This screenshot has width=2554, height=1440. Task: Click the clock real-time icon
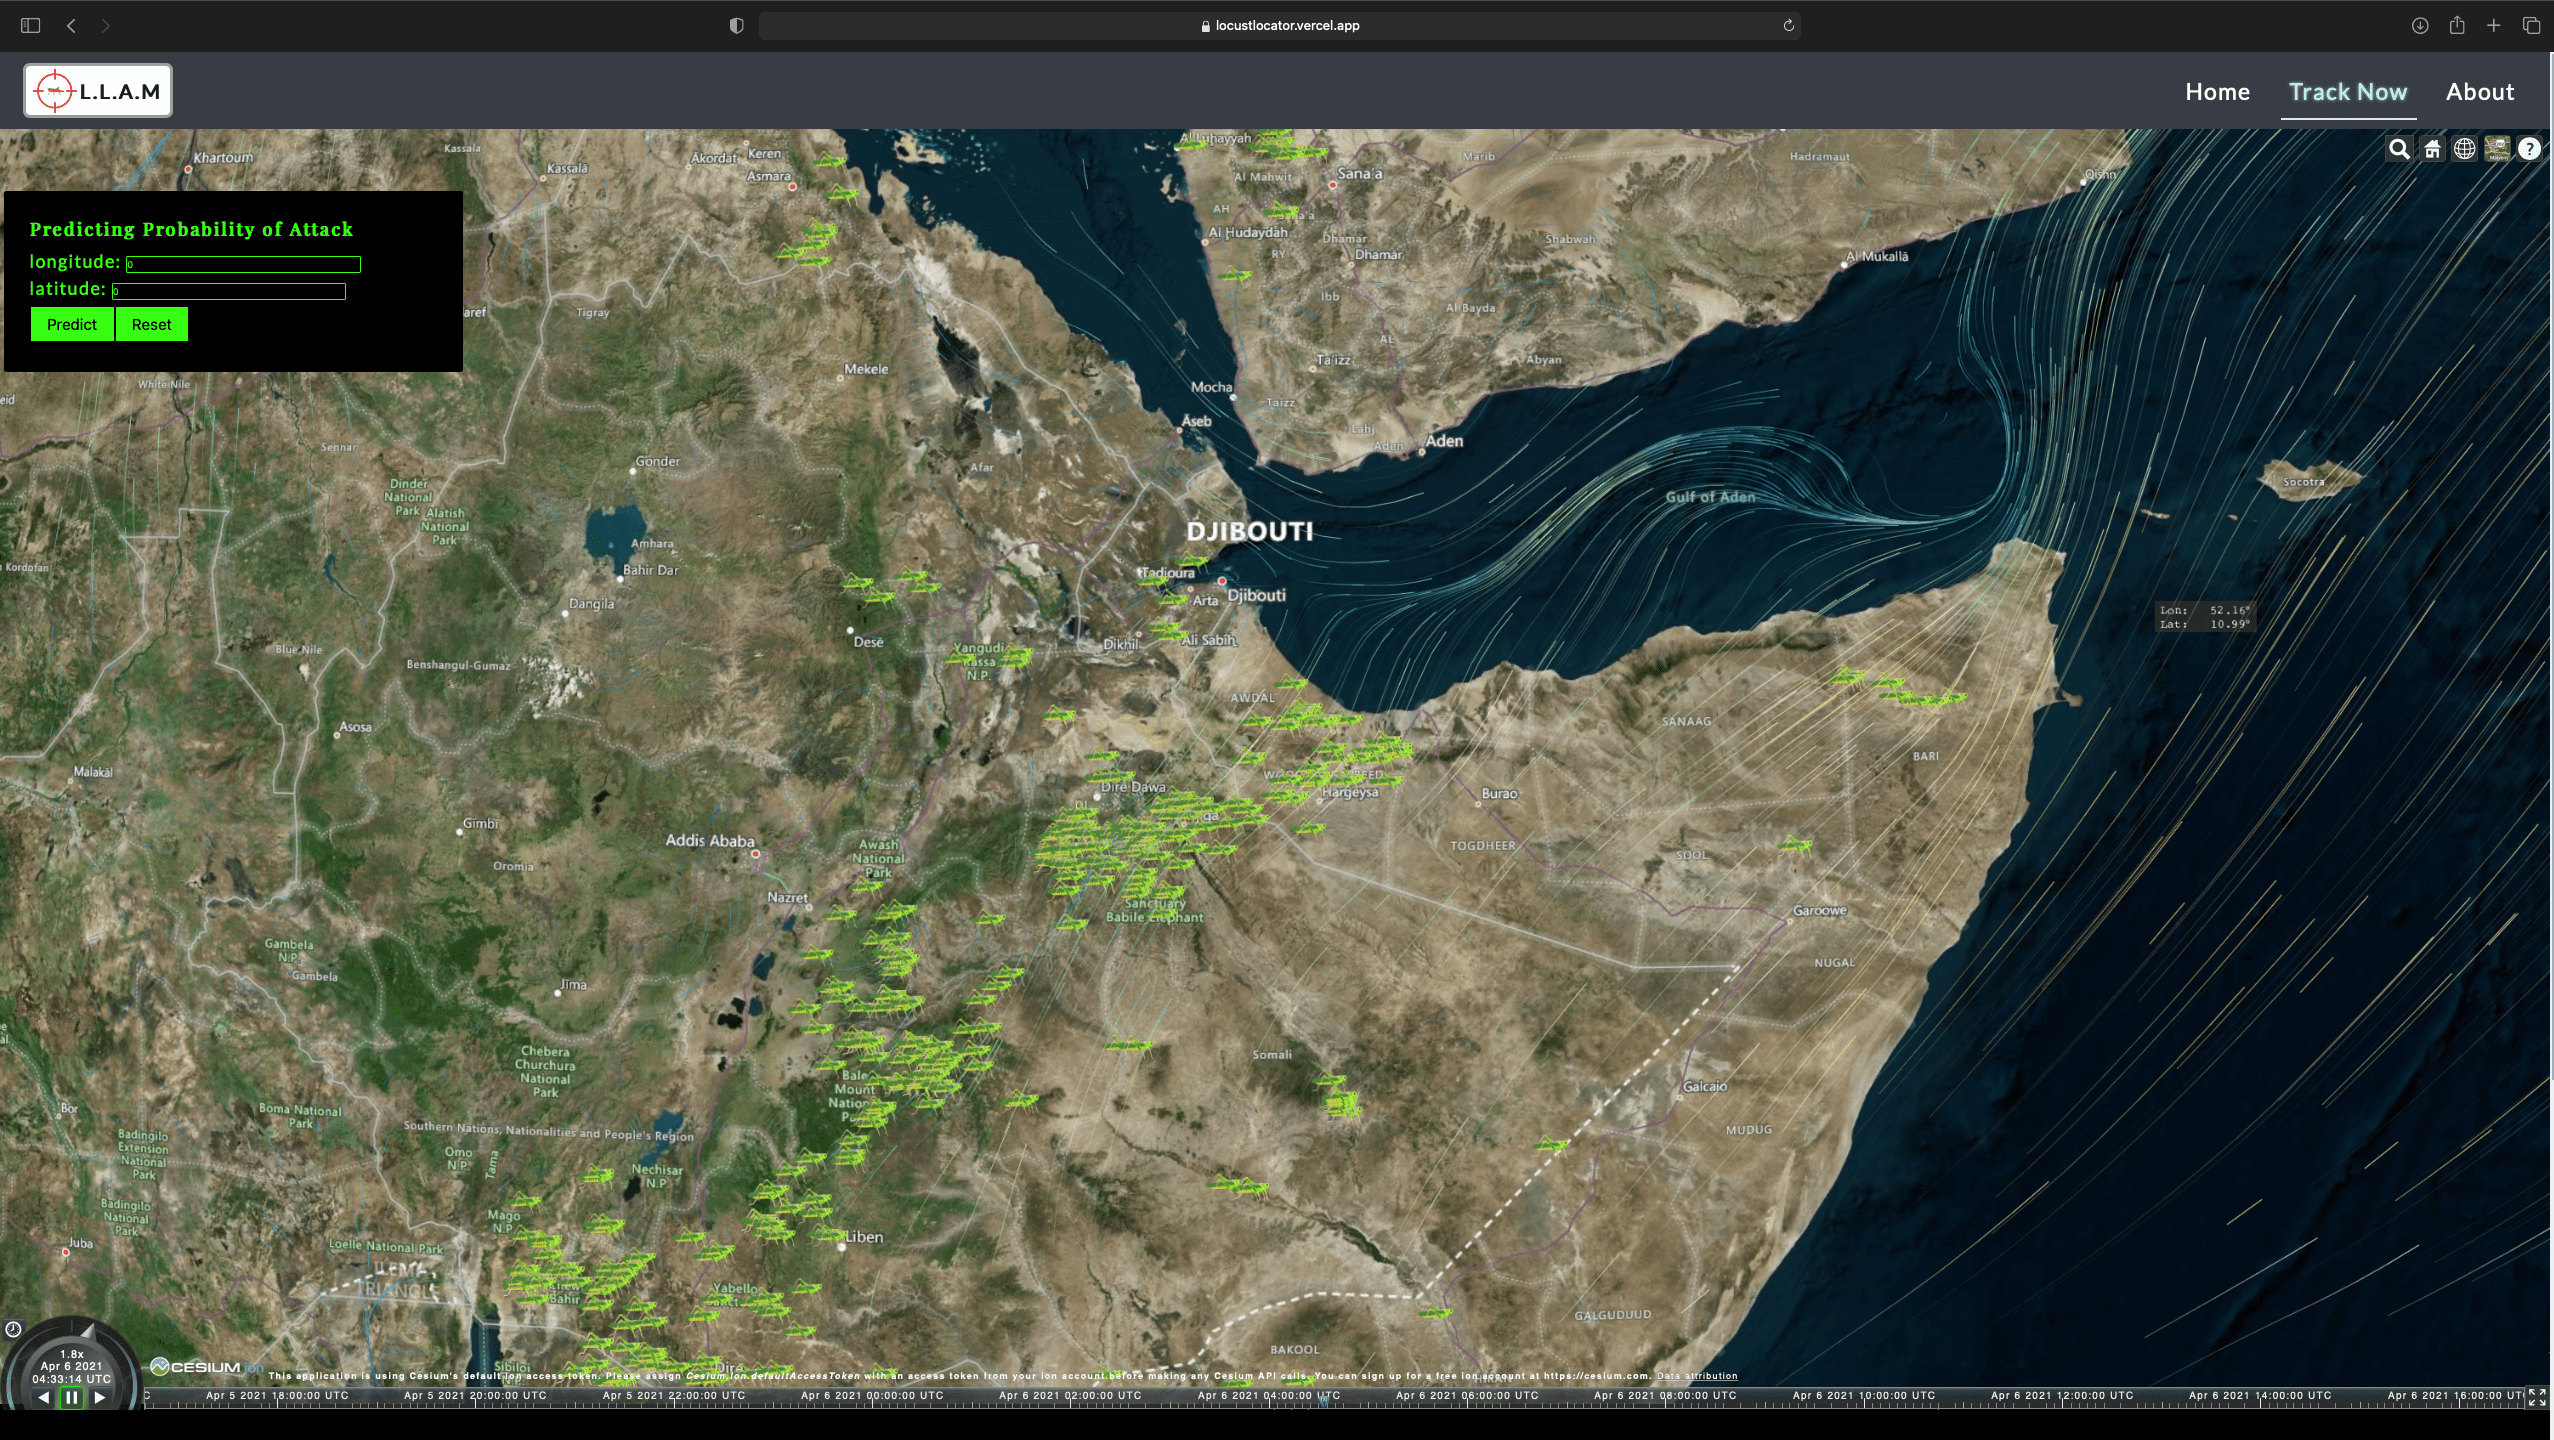13,1329
